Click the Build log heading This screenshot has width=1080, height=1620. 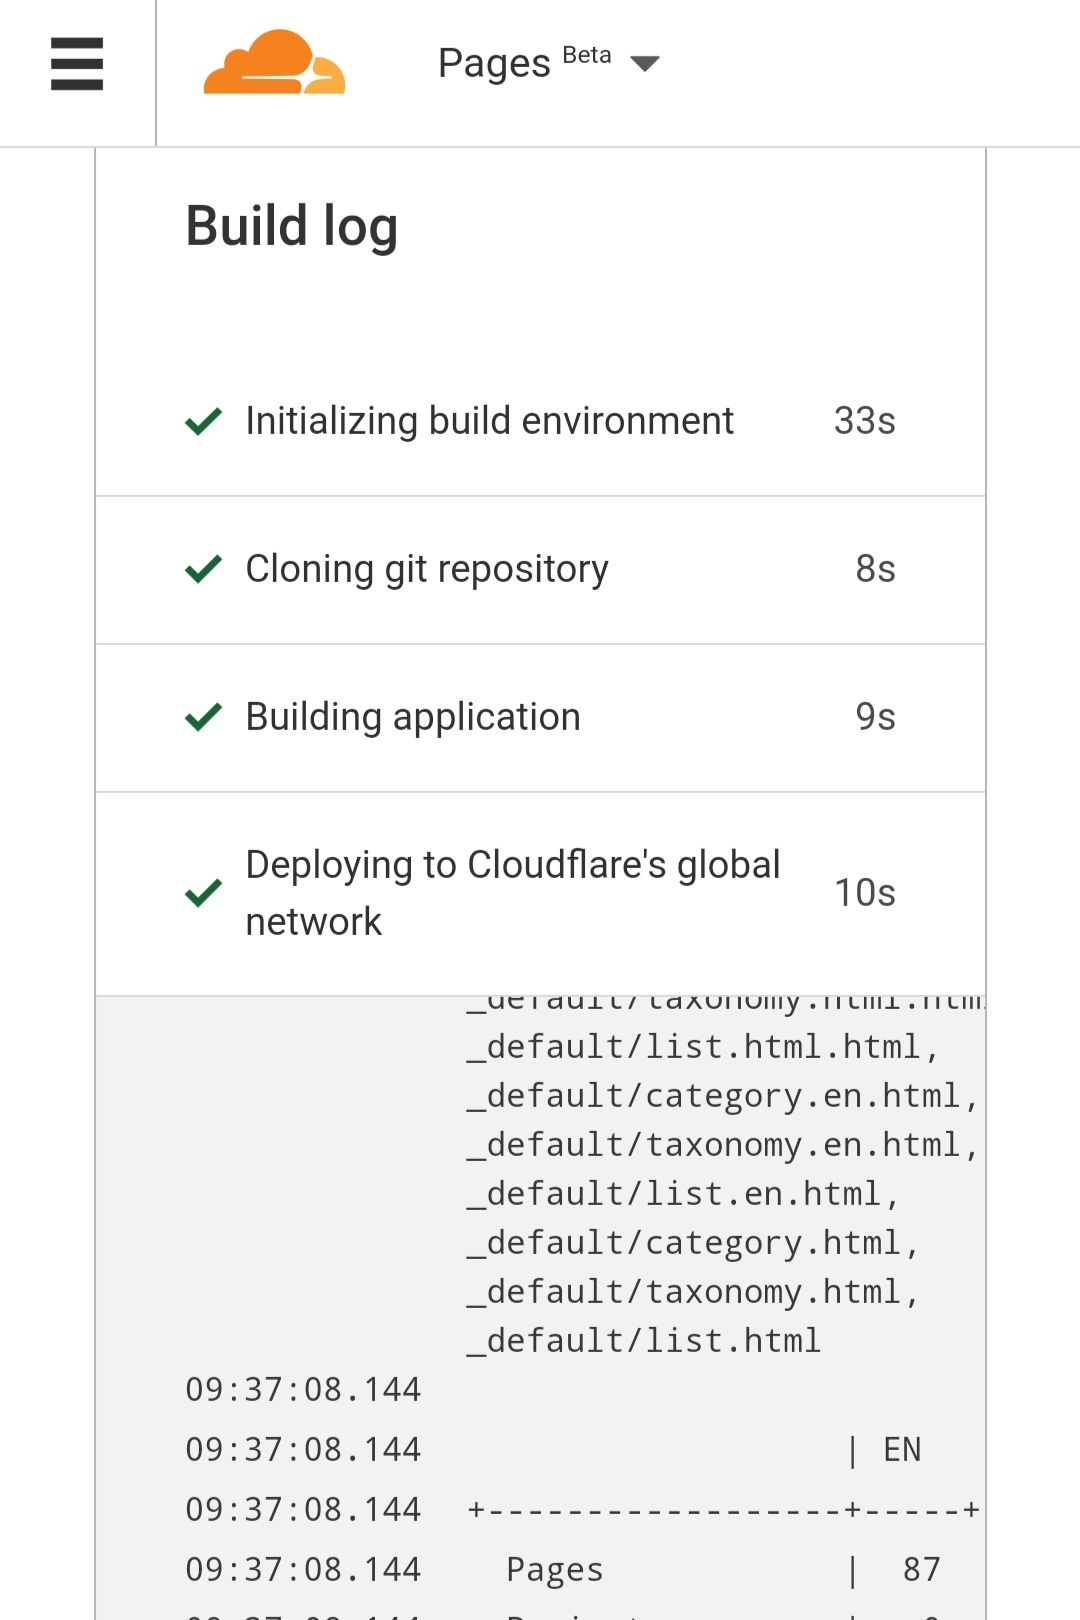click(292, 226)
